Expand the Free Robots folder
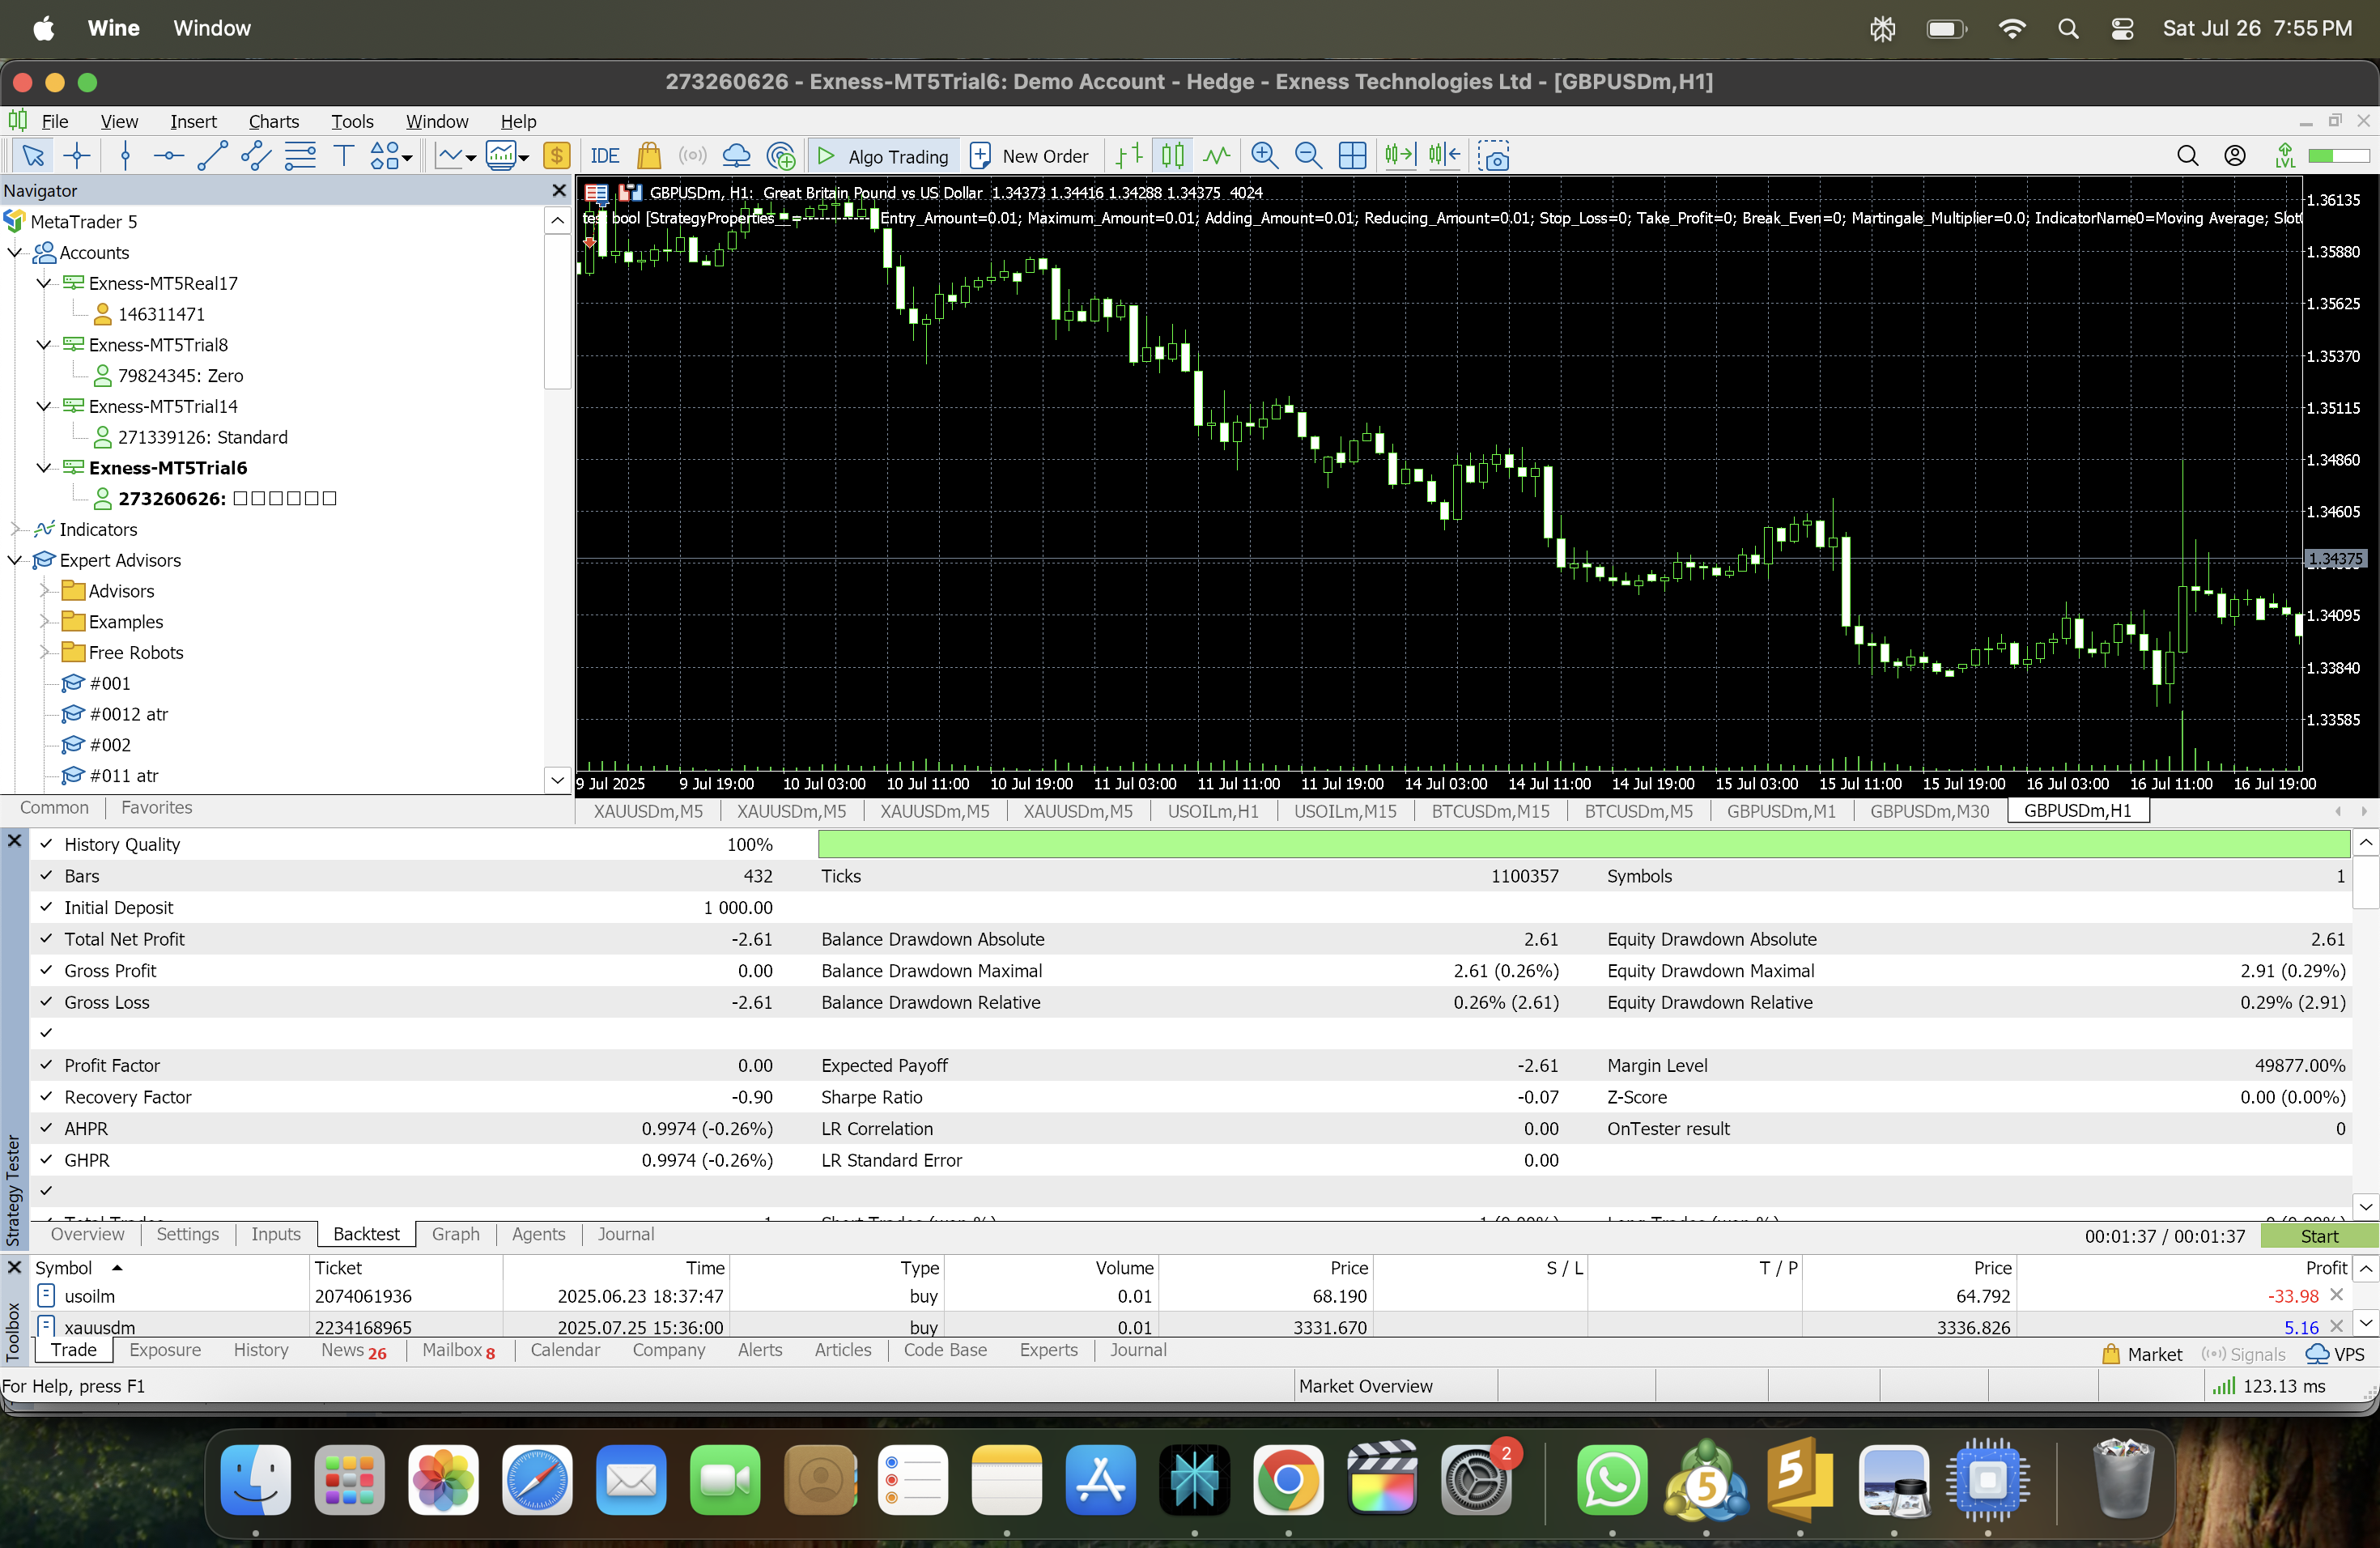Viewport: 2380px width, 1548px height. coord(45,652)
